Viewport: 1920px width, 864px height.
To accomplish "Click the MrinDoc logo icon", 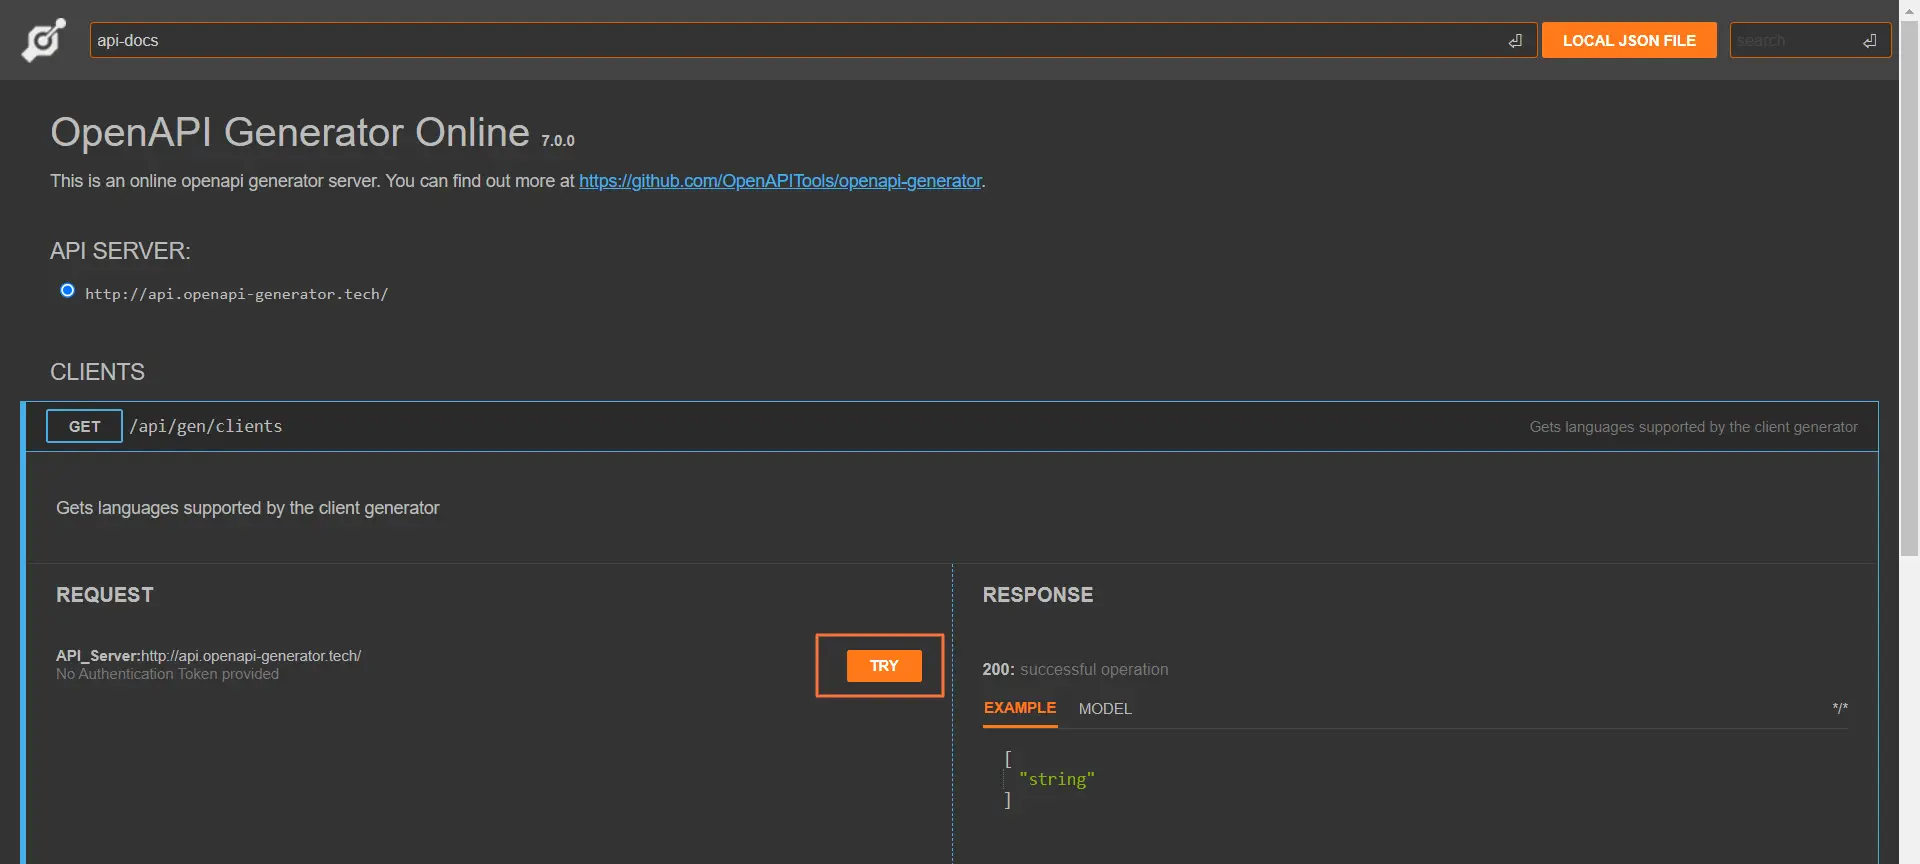I will coord(44,40).
